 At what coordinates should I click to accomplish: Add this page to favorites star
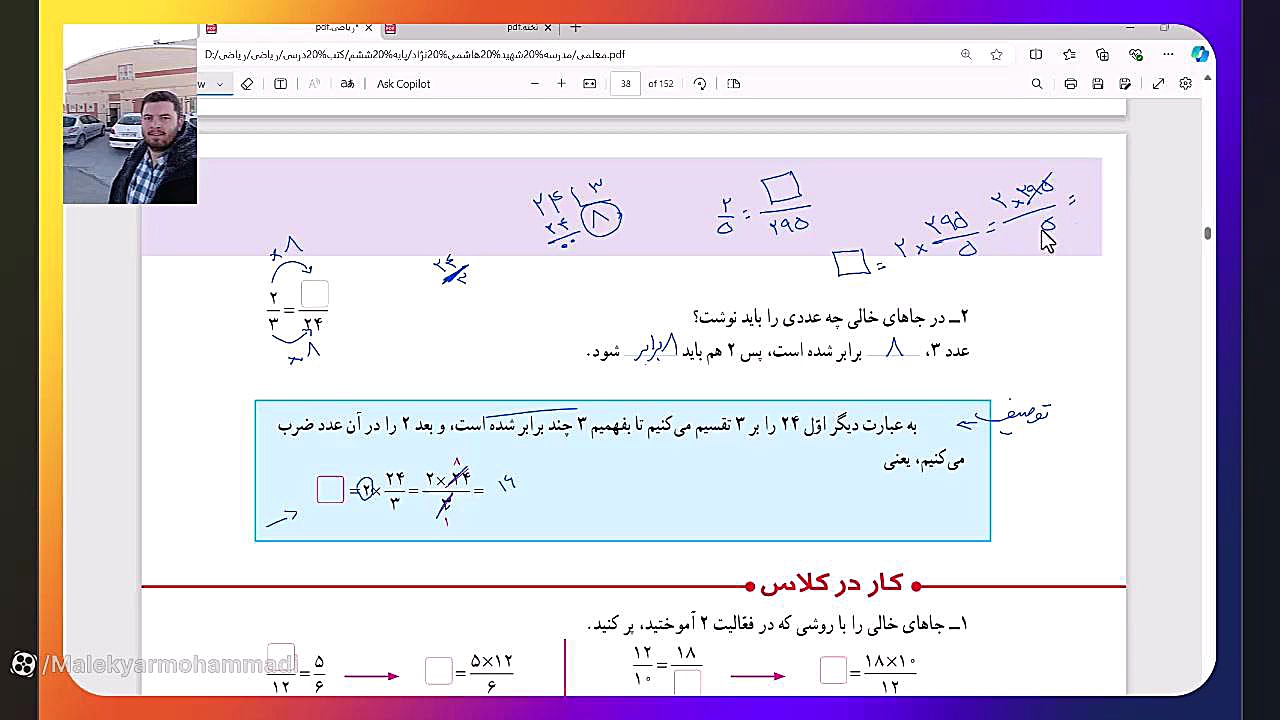pos(996,55)
